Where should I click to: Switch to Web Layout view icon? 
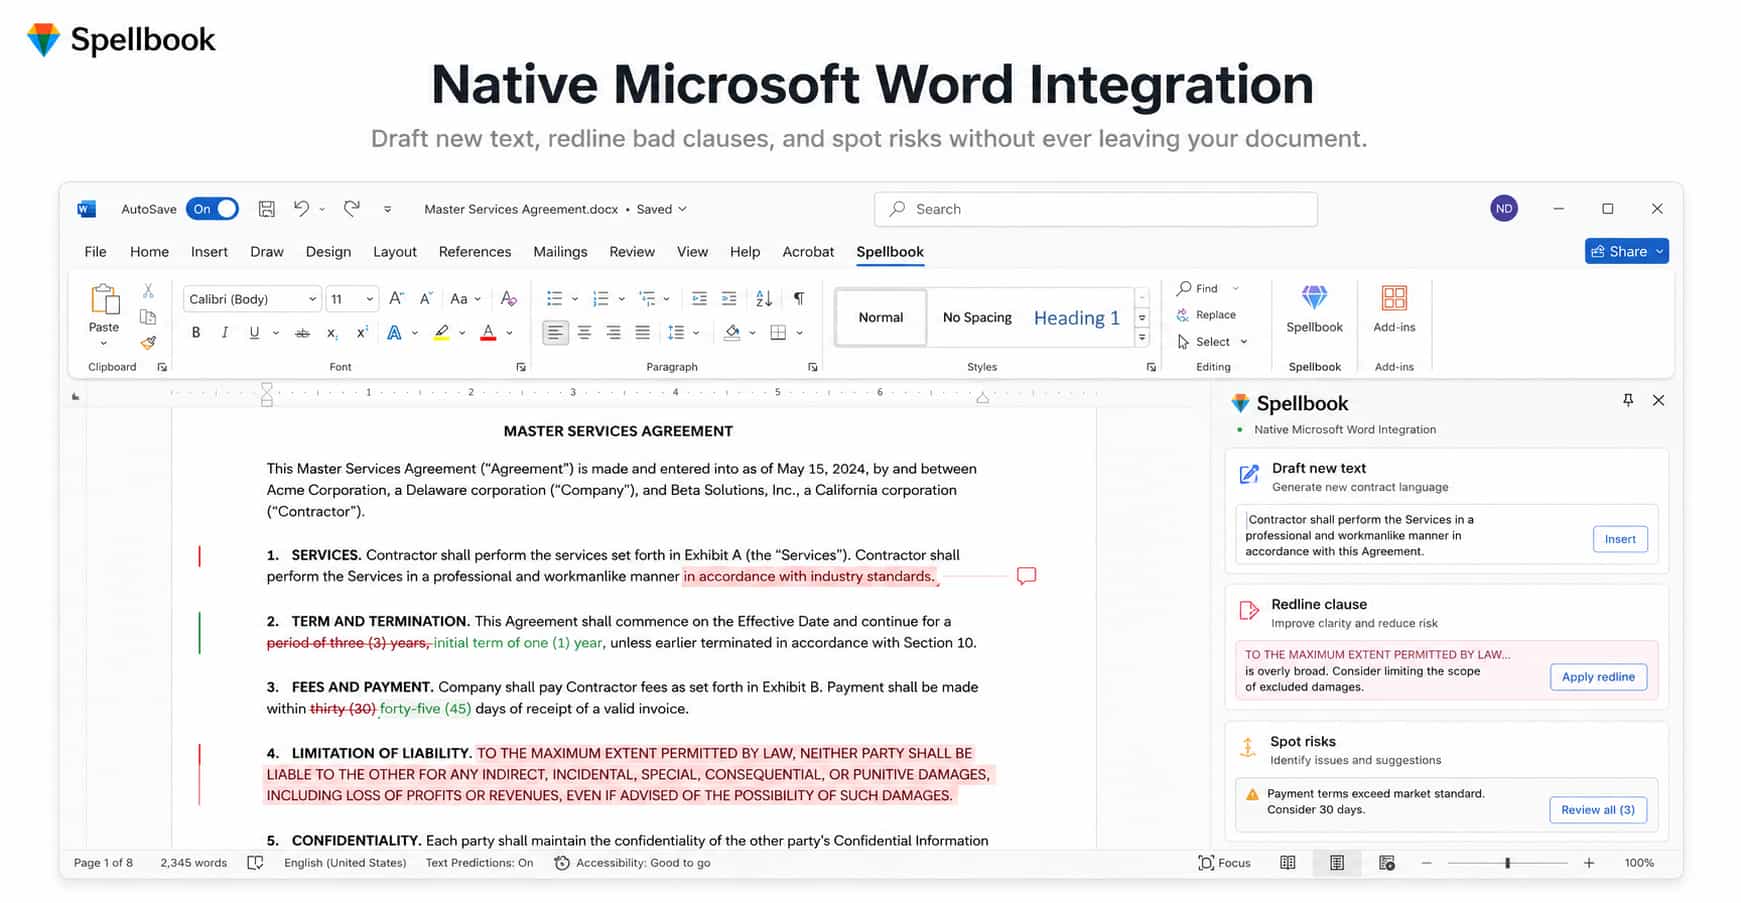coord(1386,863)
